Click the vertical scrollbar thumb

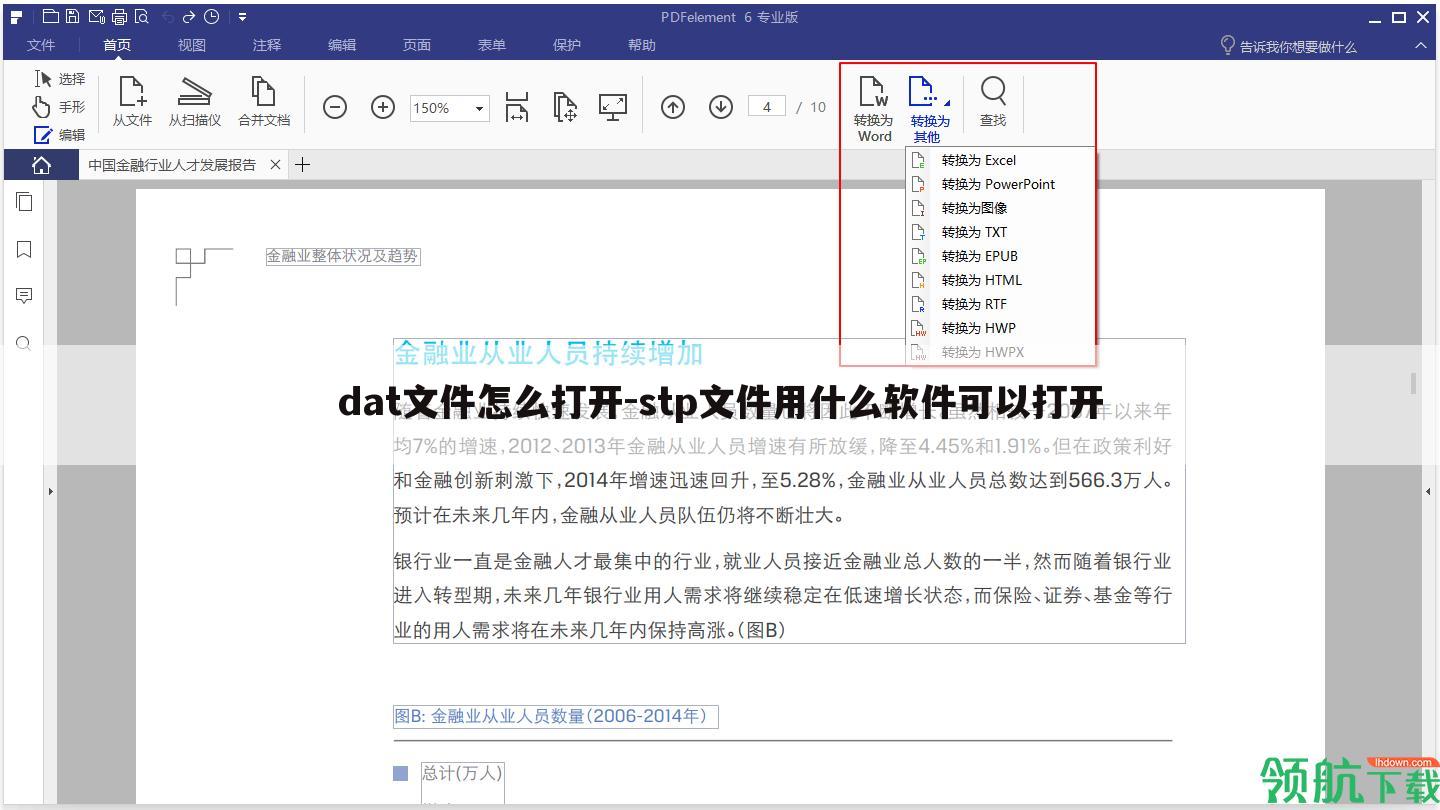(x=1413, y=383)
